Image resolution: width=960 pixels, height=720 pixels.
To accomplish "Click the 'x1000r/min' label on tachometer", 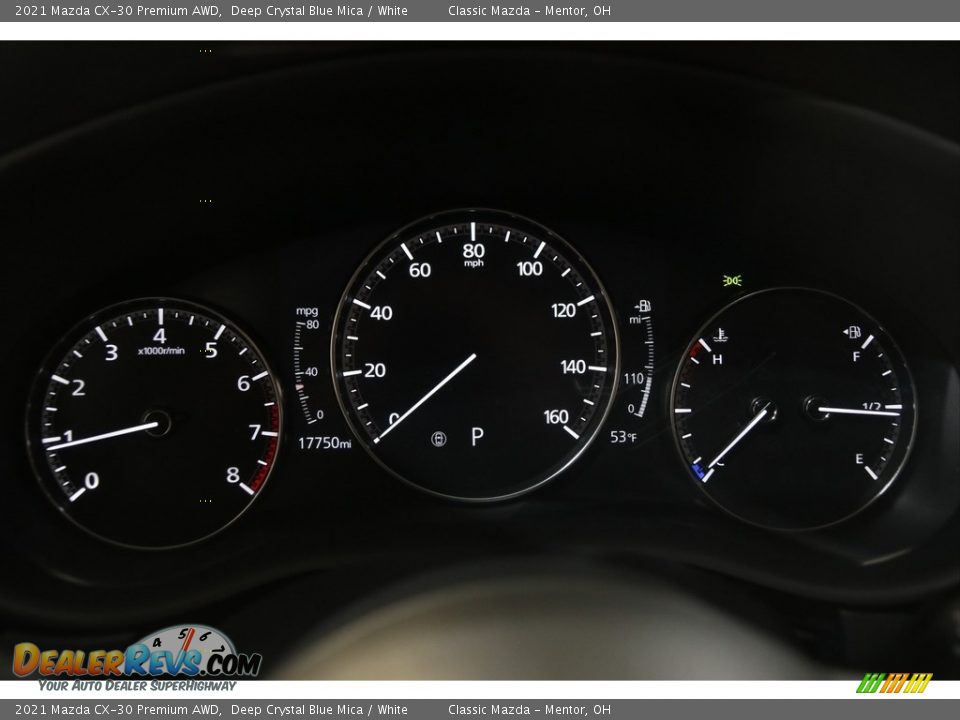I will [x=161, y=351].
